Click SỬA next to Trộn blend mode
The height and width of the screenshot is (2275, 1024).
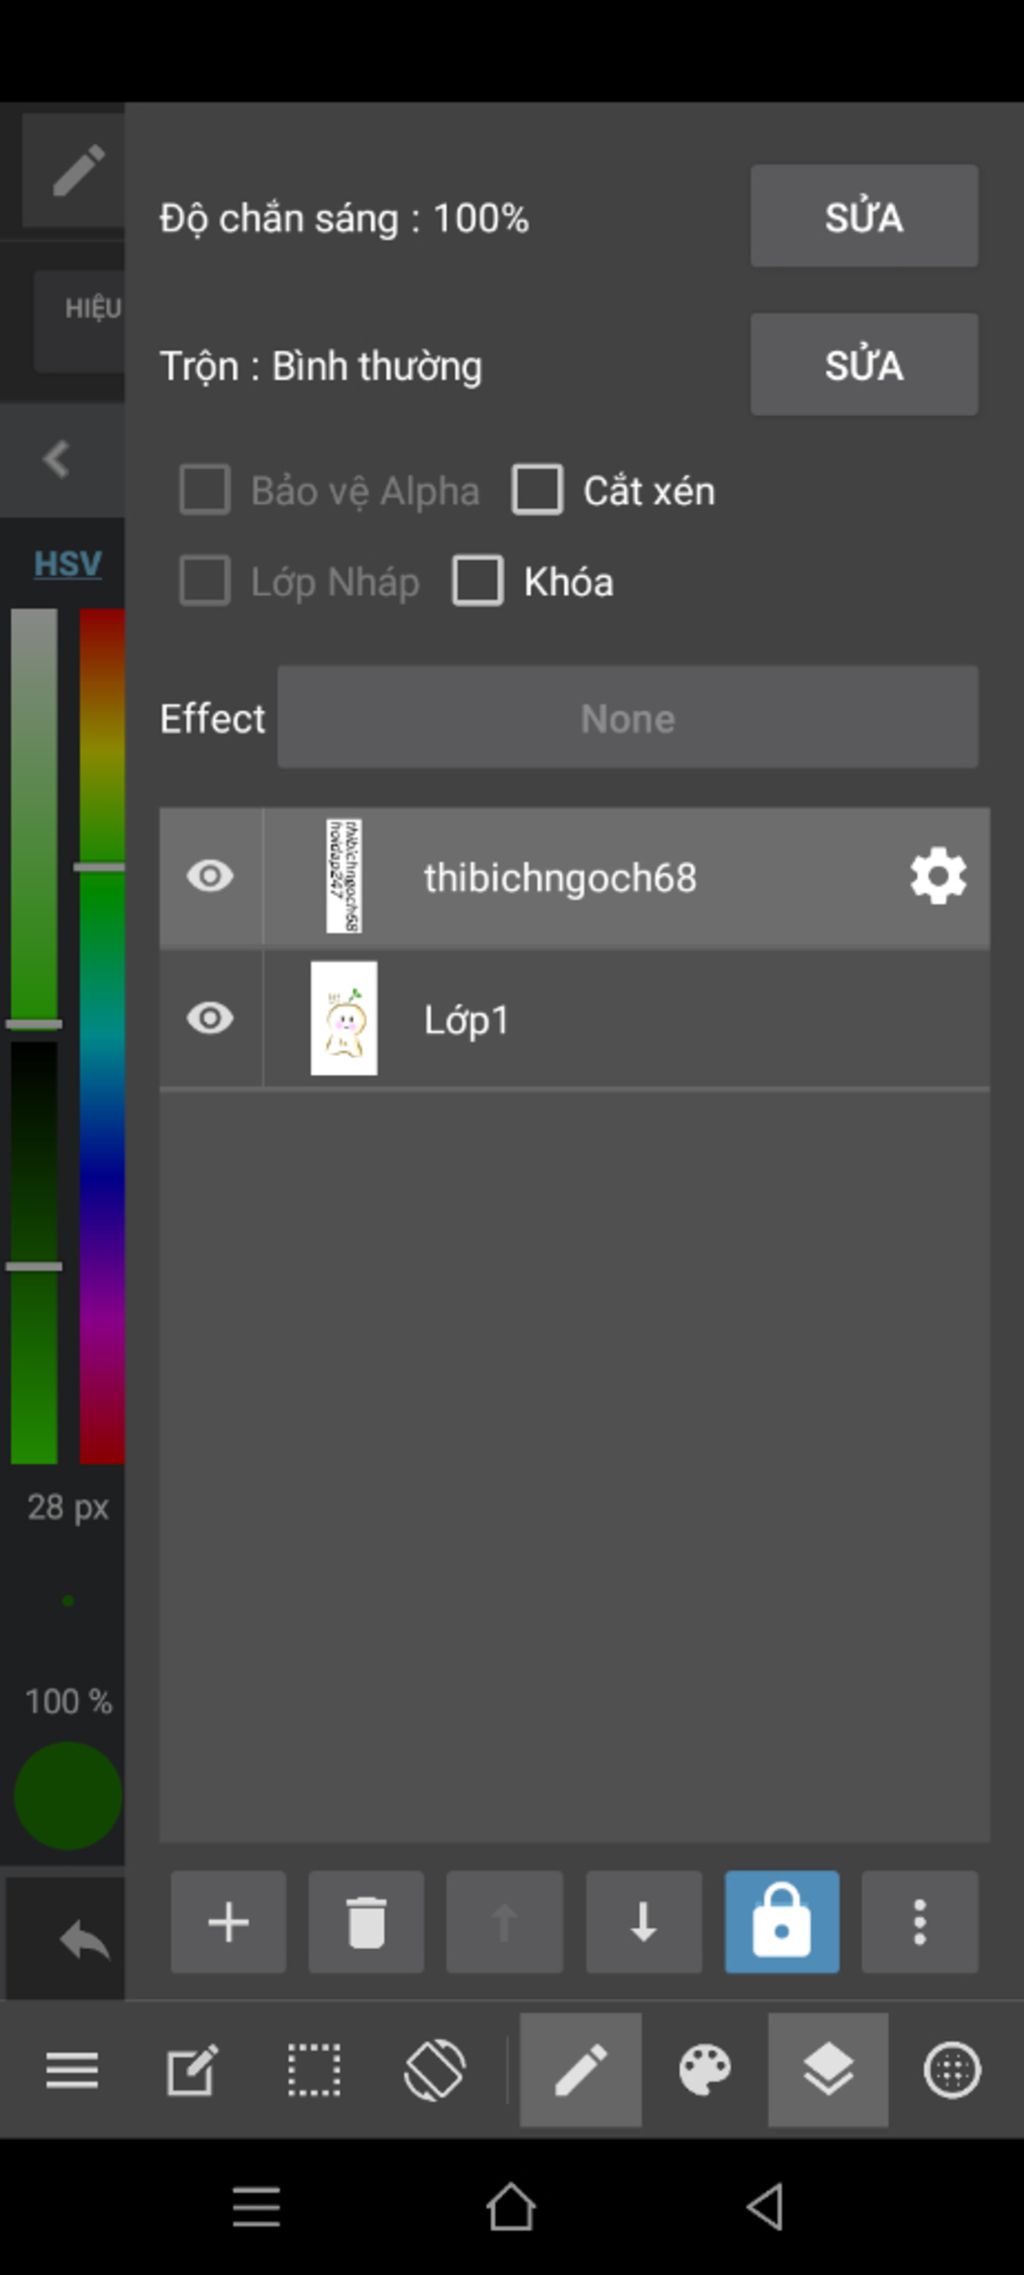tap(864, 364)
